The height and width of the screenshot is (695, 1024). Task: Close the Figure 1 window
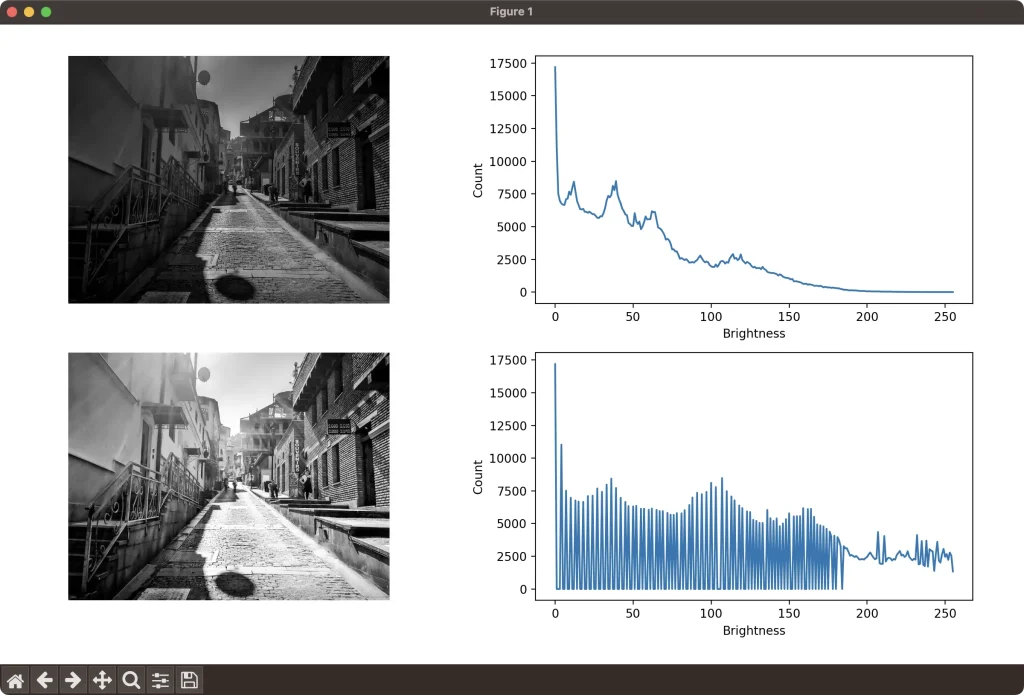(12, 12)
